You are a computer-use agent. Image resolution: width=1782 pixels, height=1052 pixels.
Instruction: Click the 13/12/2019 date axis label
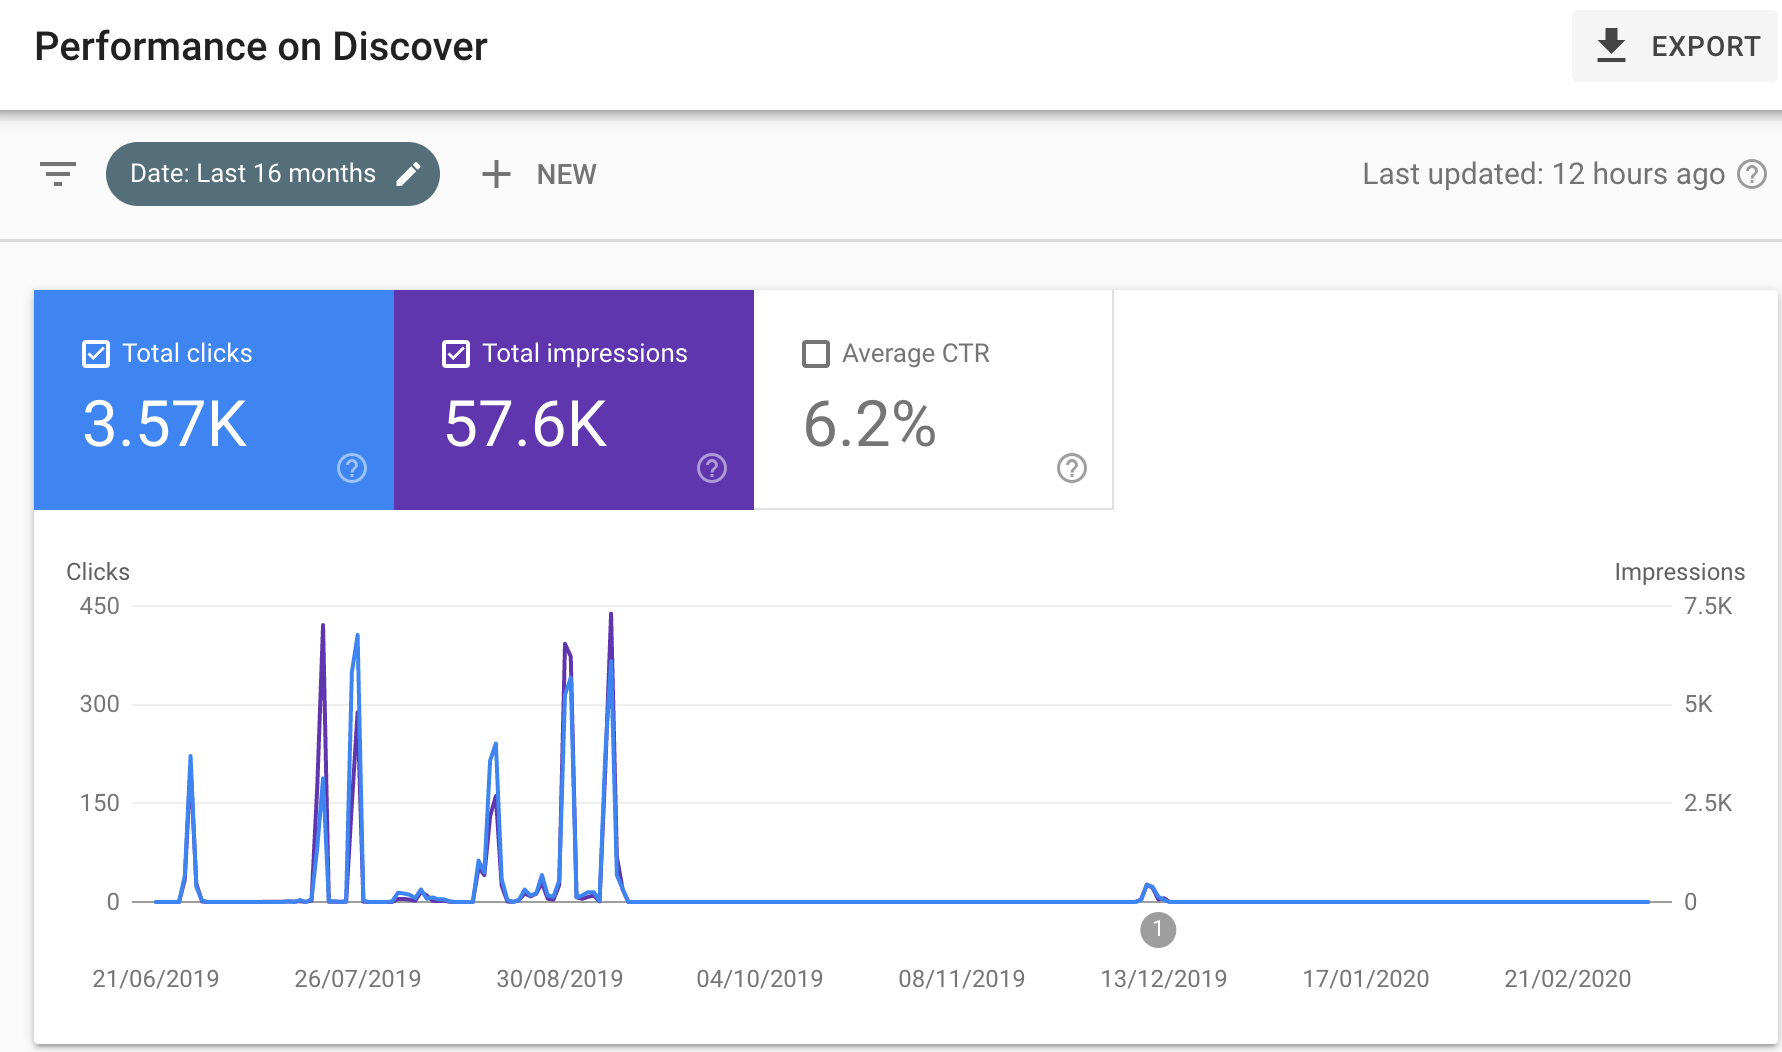(x=1164, y=979)
